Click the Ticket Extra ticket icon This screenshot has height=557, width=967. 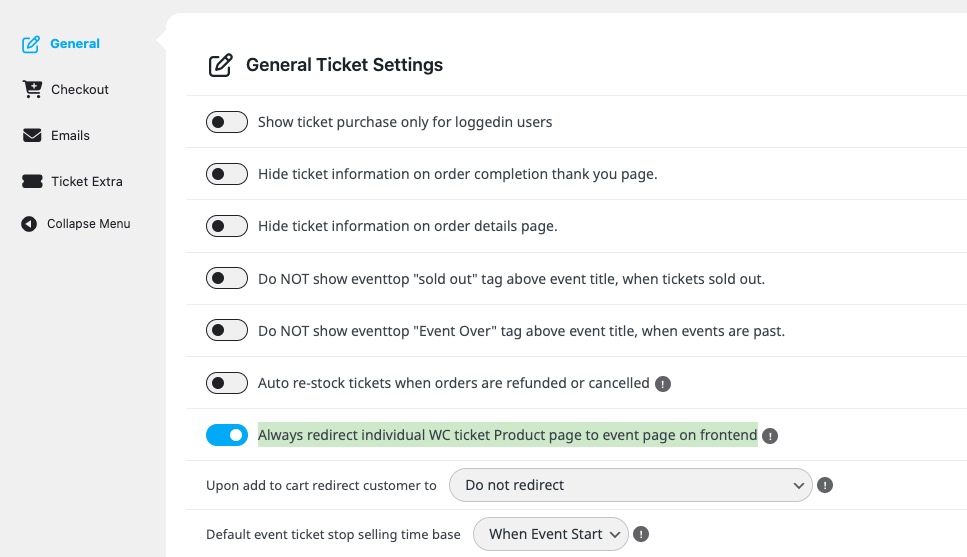32,181
